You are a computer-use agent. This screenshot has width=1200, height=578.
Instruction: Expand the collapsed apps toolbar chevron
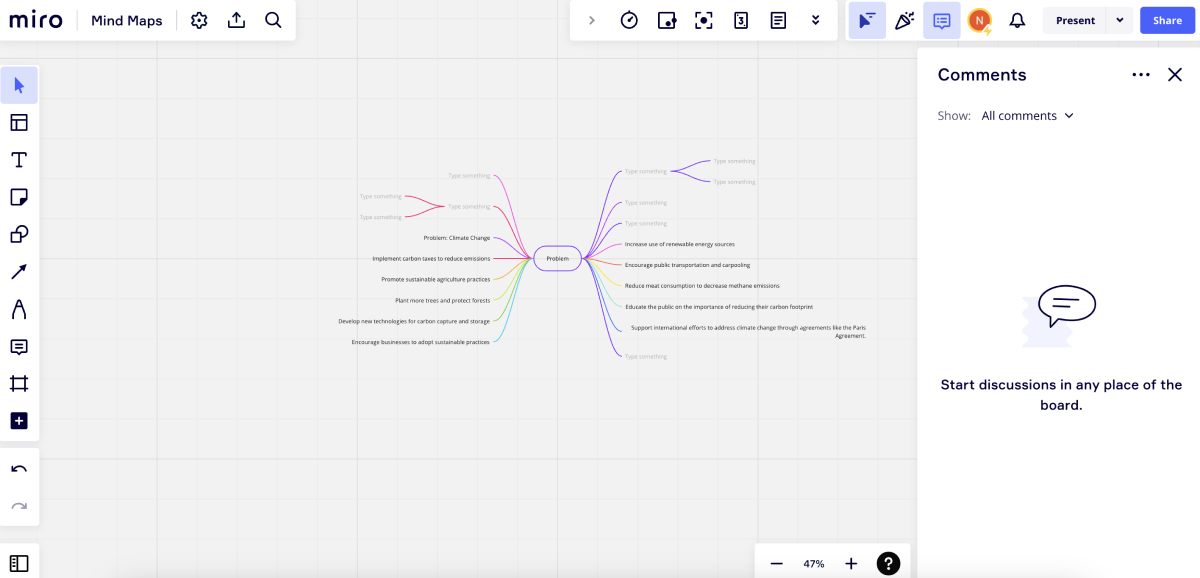point(592,20)
